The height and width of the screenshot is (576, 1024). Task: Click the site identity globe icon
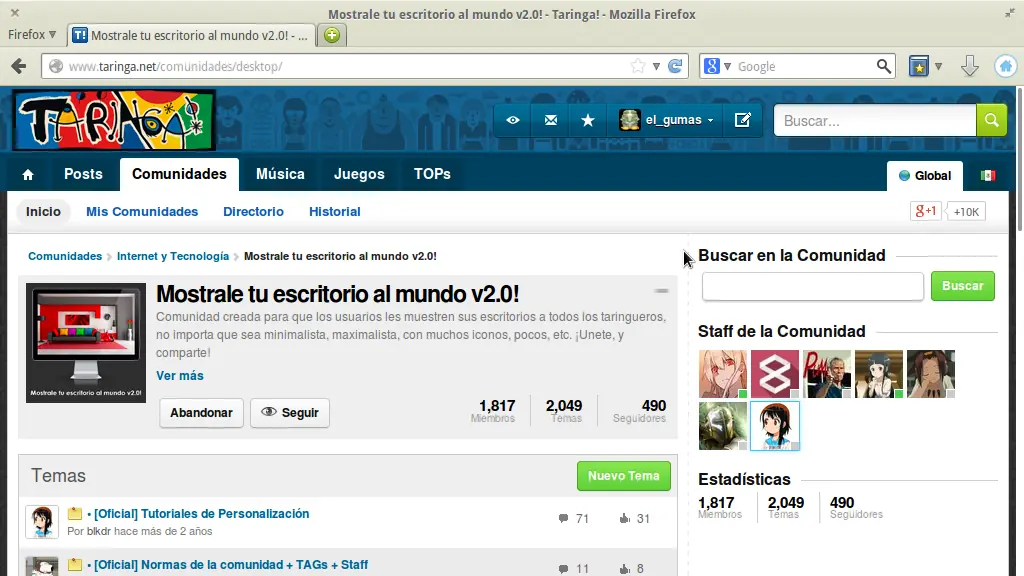click(x=56, y=66)
